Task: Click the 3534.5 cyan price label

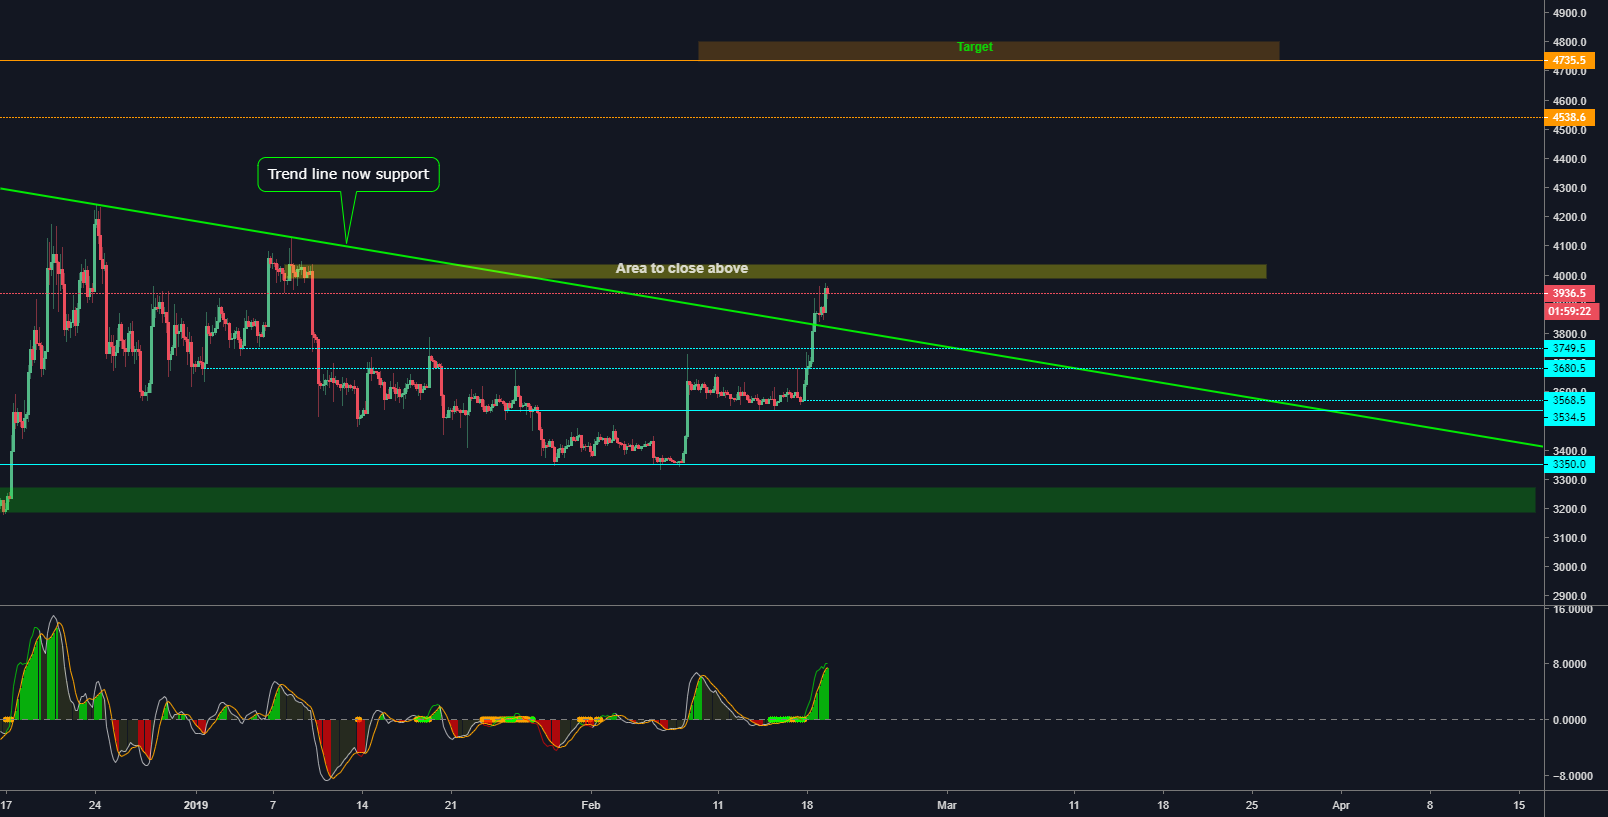Action: [x=1568, y=417]
